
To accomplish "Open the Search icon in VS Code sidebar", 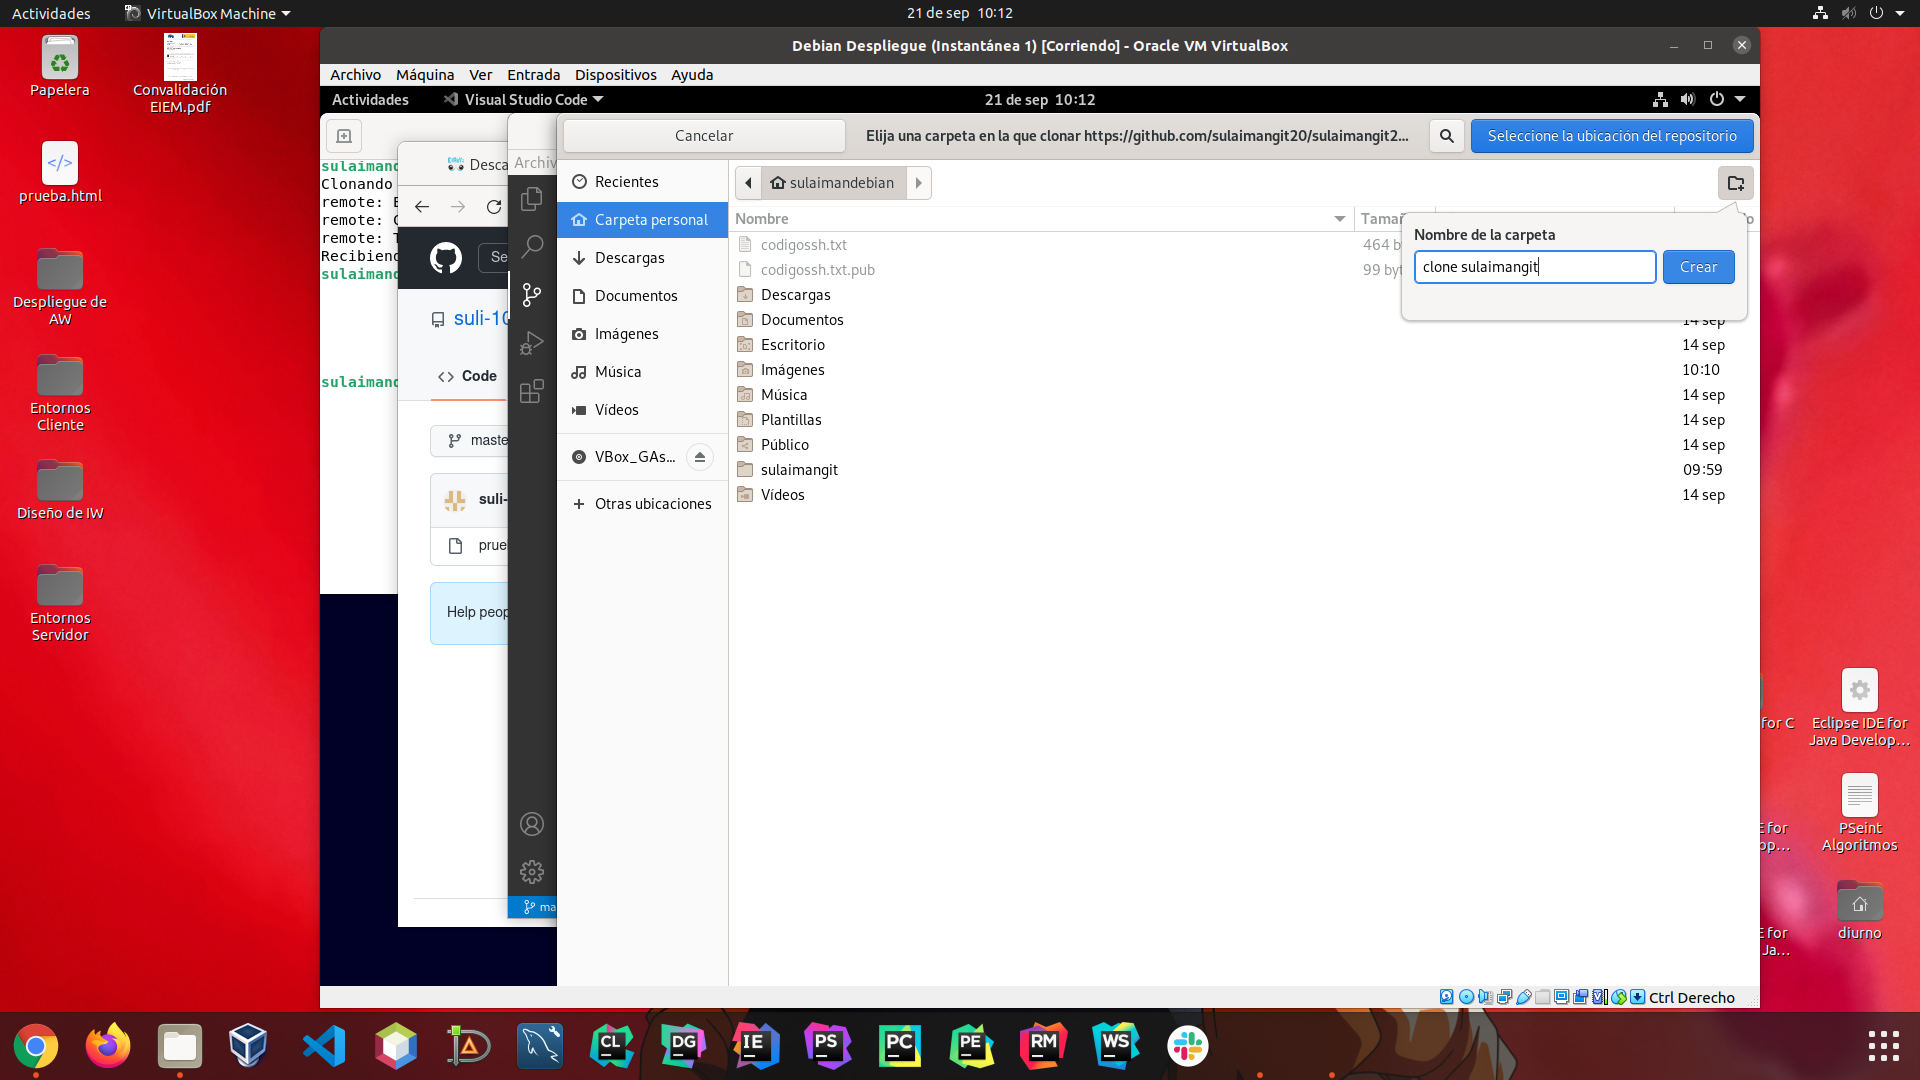I will point(532,246).
